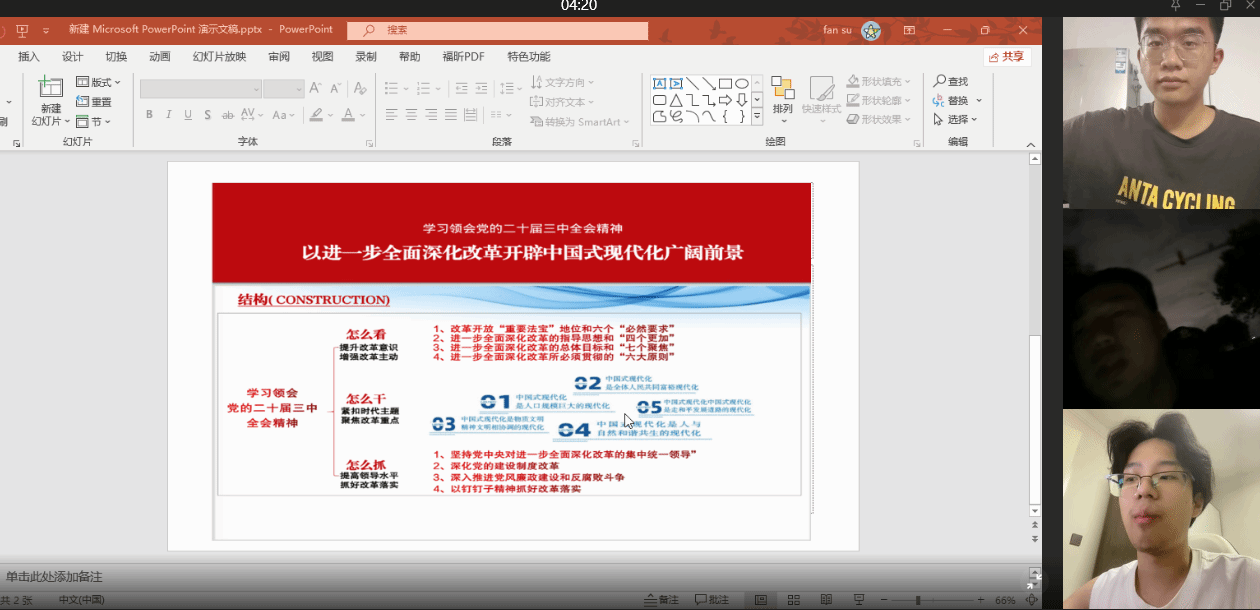Open the Slide Show (幻灯片放映) tab

tap(219, 57)
